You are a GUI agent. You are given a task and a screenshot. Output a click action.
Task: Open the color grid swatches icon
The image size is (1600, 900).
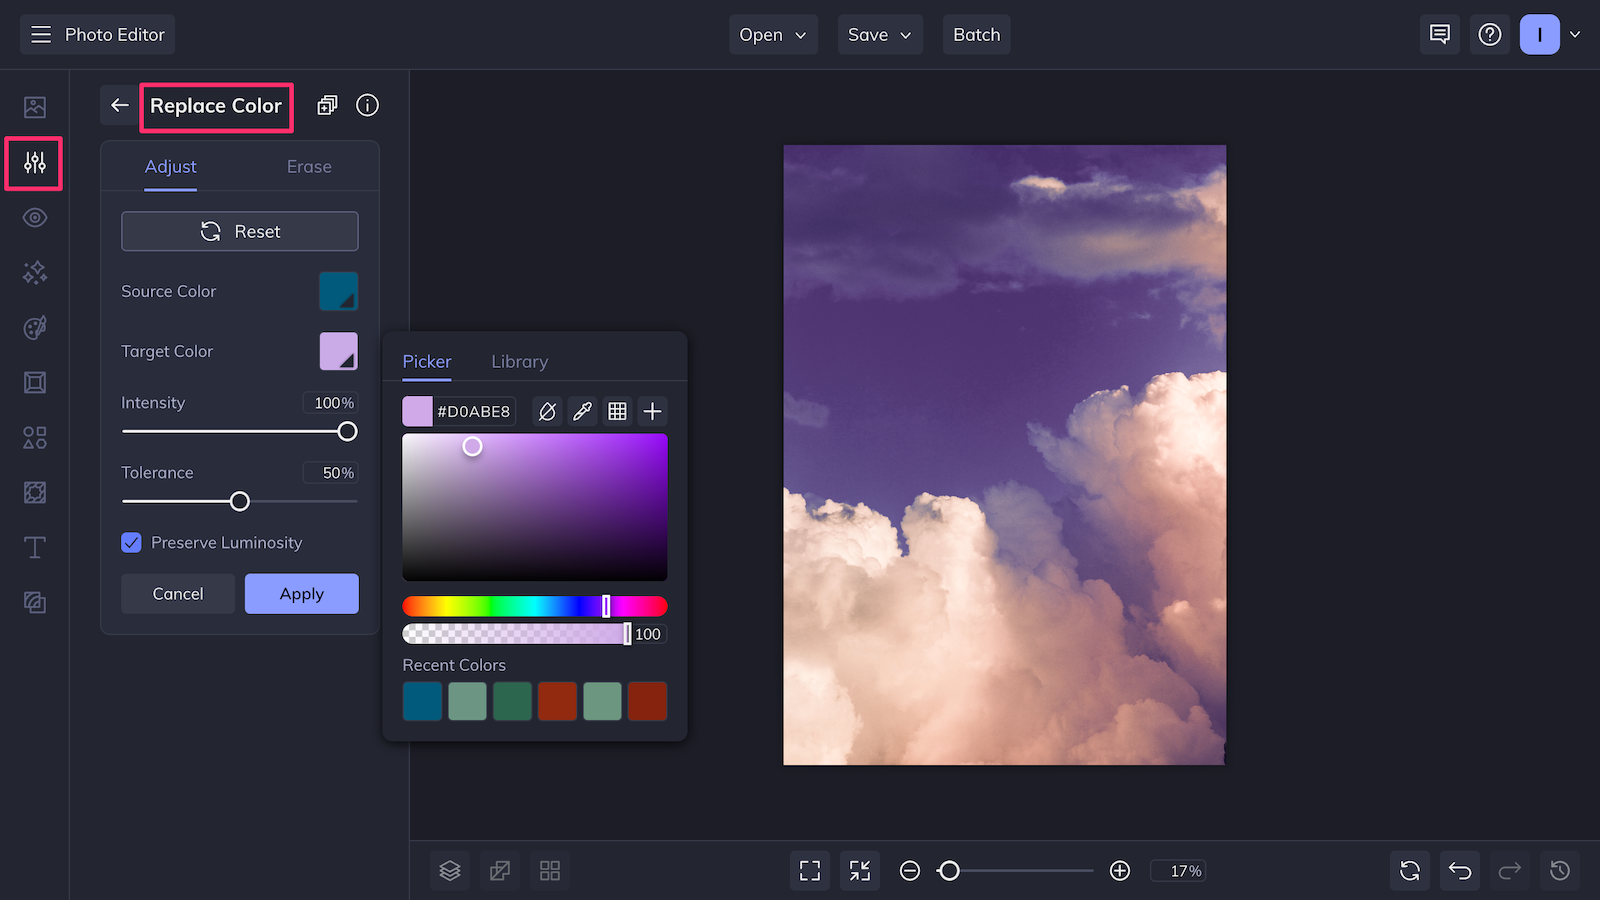click(x=617, y=410)
